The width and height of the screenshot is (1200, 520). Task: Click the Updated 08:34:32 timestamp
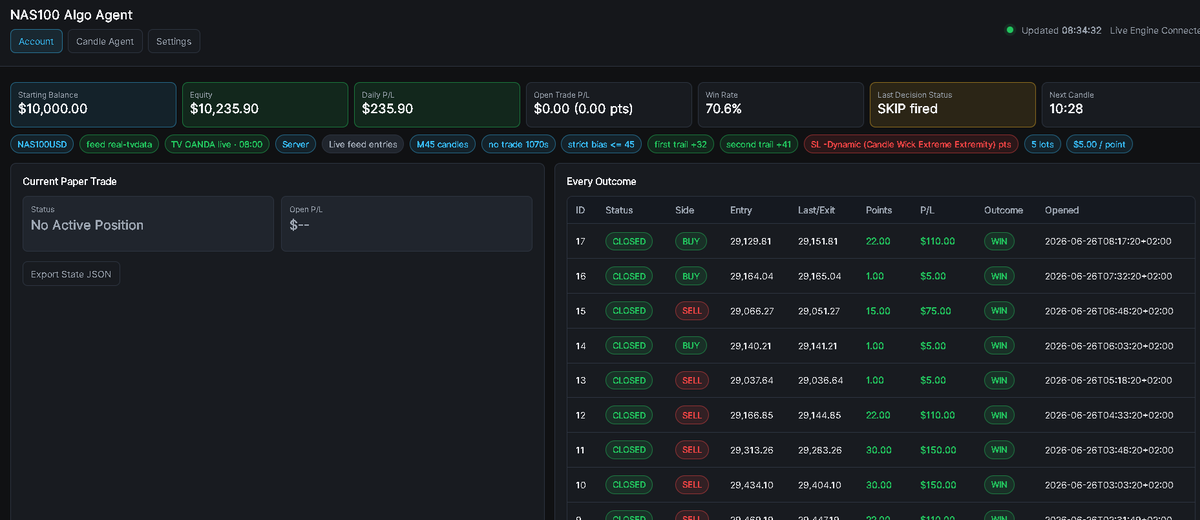1061,30
